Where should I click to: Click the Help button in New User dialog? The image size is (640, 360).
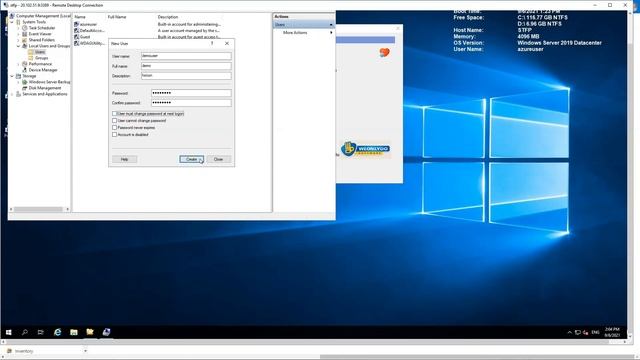(x=124, y=159)
